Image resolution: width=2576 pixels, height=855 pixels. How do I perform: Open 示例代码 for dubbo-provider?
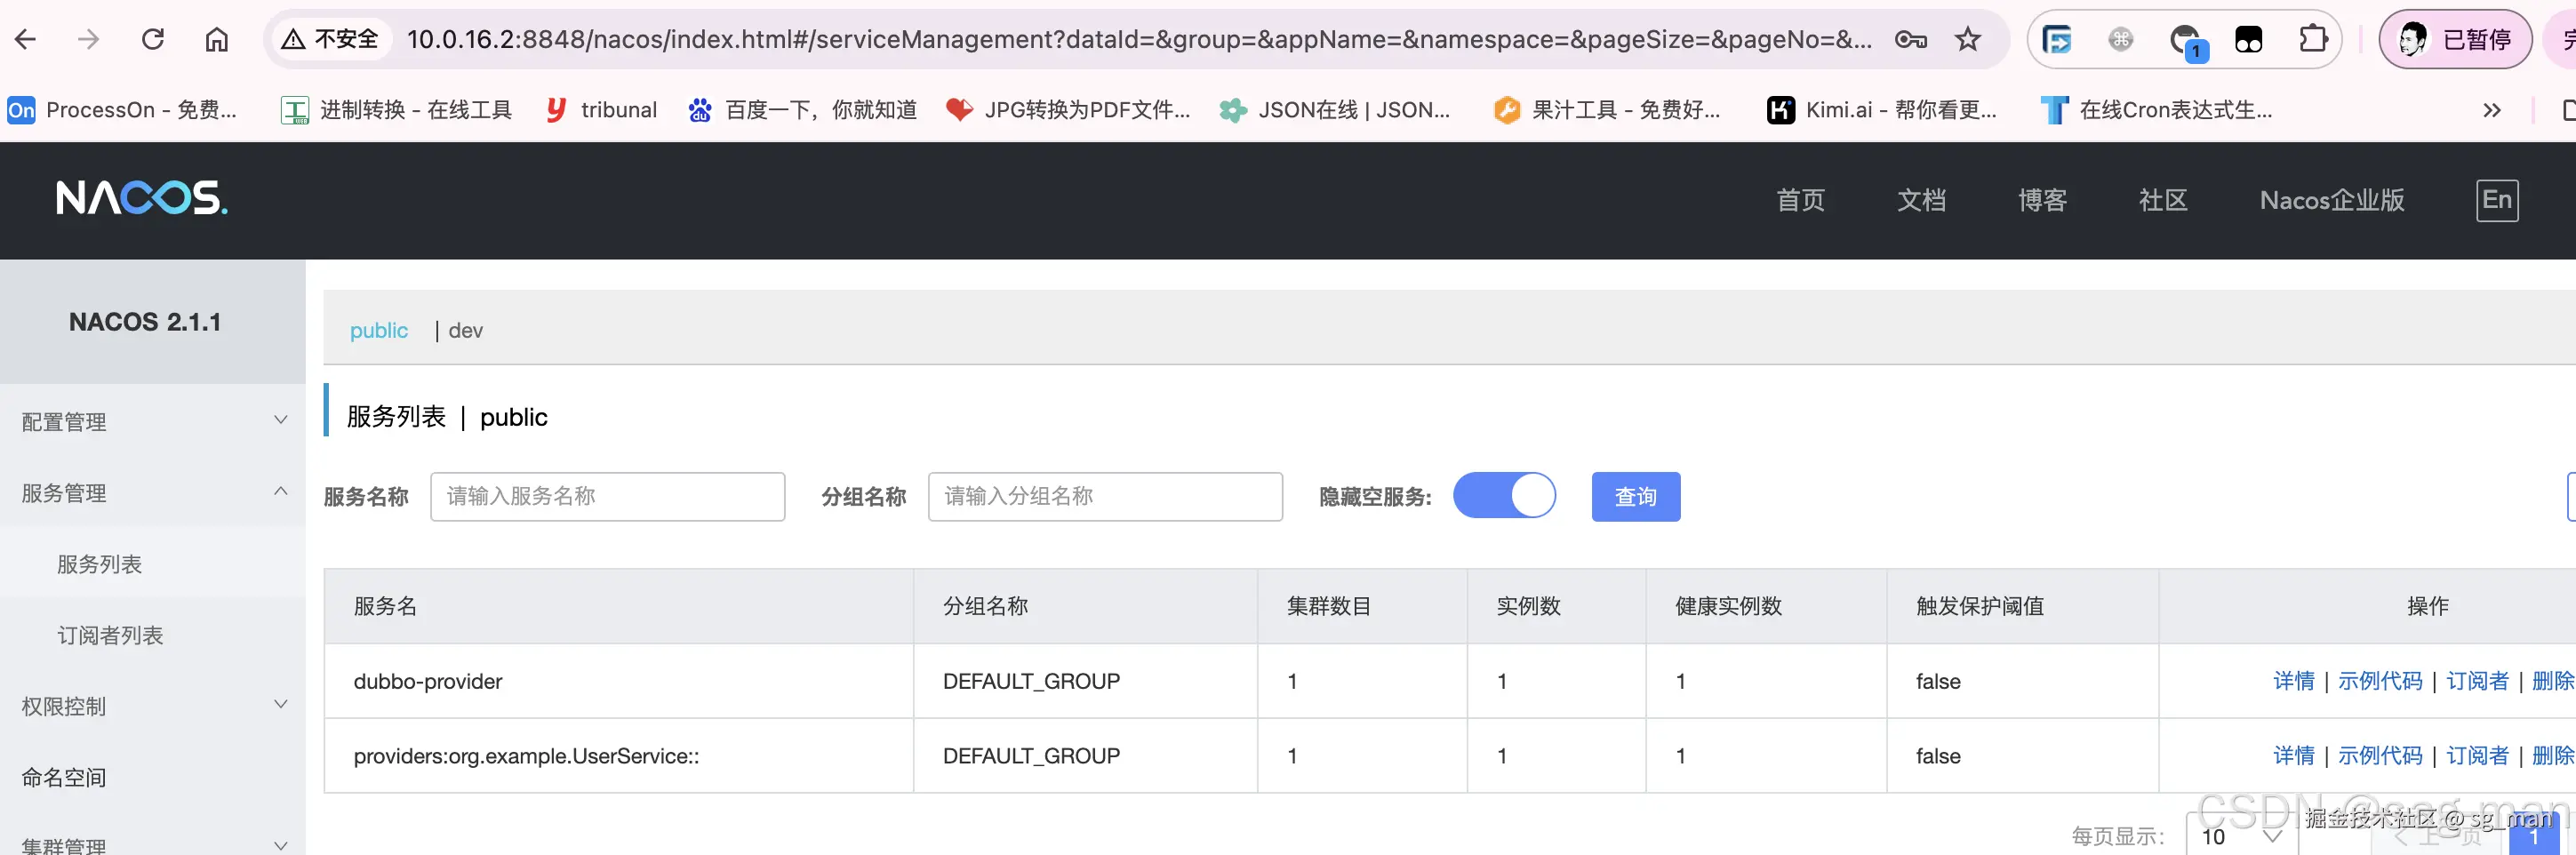point(2380,681)
